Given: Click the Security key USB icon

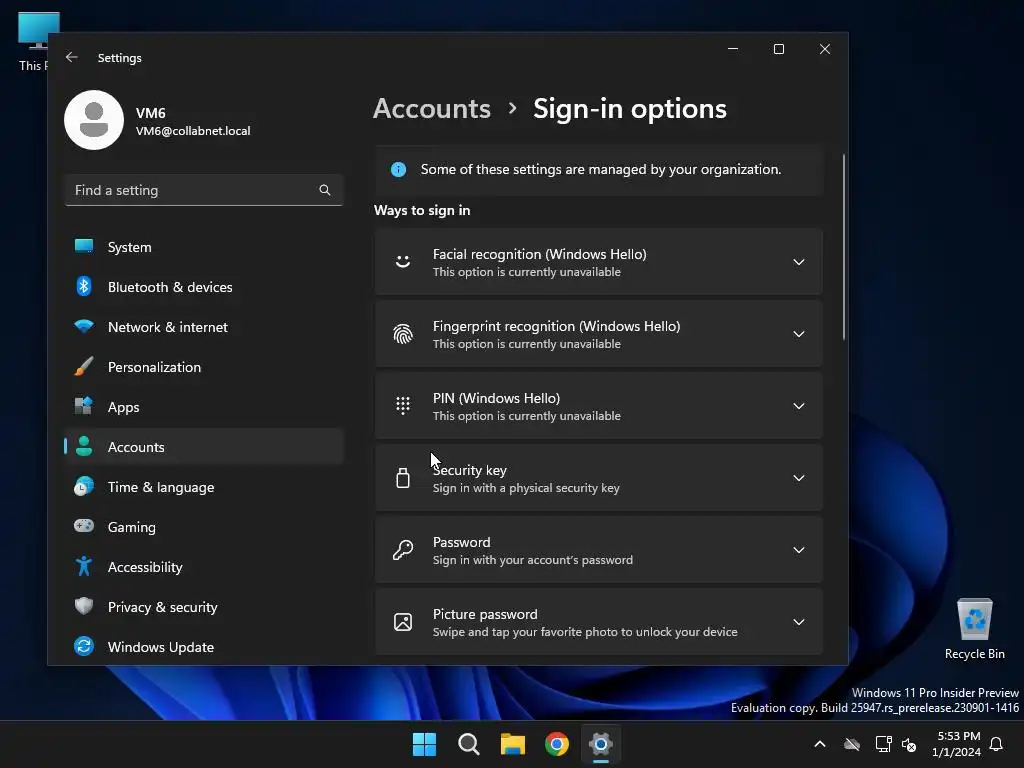Looking at the screenshot, I should click(403, 478).
